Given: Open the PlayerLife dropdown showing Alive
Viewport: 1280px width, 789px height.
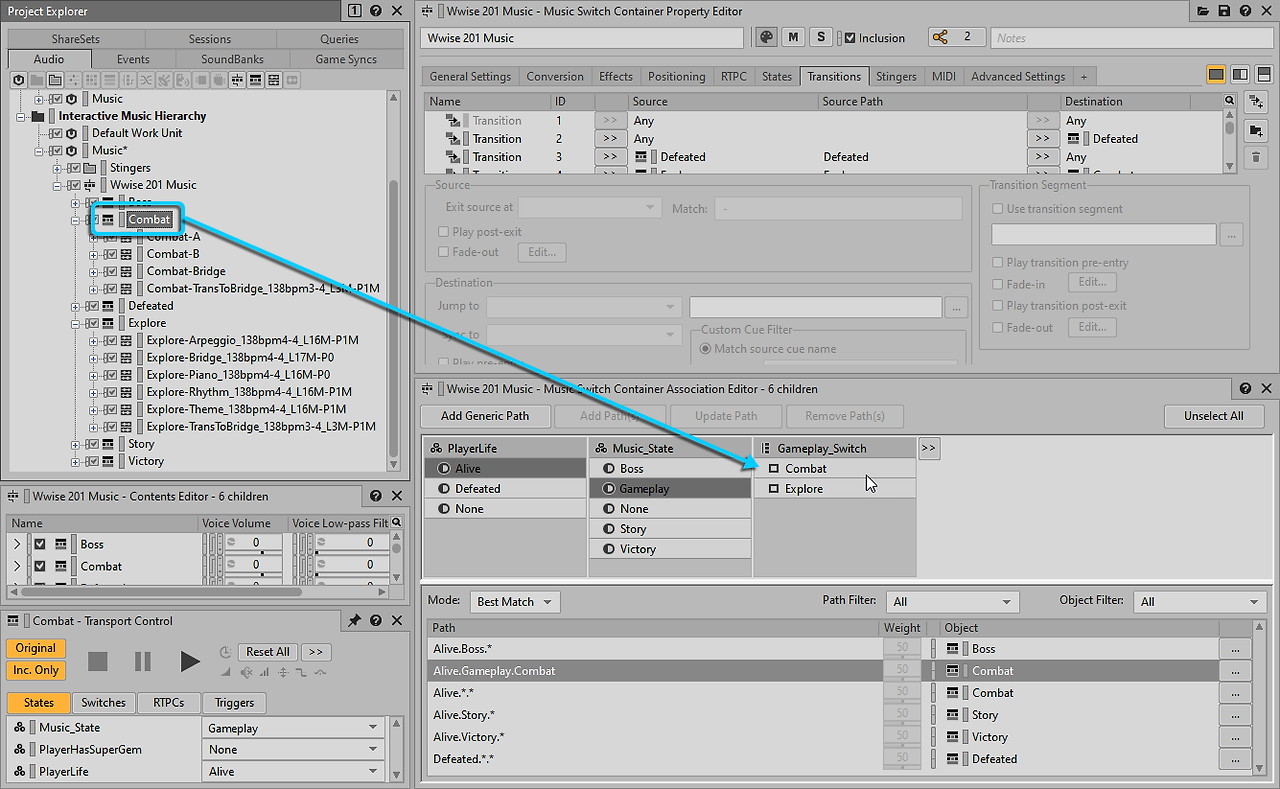Looking at the screenshot, I should [293, 772].
